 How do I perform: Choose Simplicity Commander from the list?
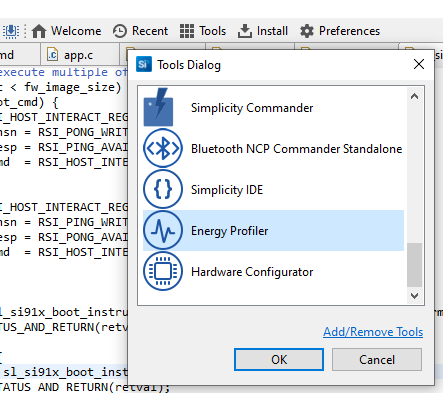pos(273,107)
